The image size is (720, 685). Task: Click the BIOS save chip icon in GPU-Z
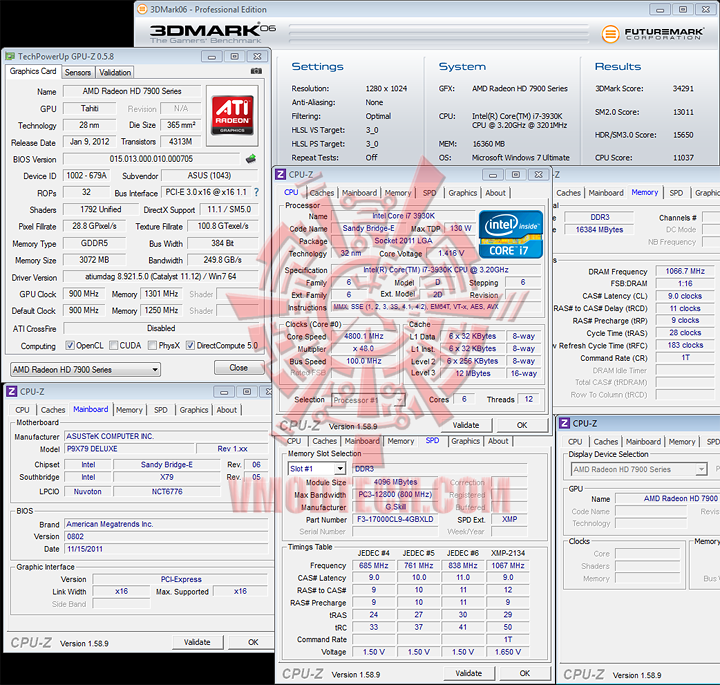[x=251, y=159]
